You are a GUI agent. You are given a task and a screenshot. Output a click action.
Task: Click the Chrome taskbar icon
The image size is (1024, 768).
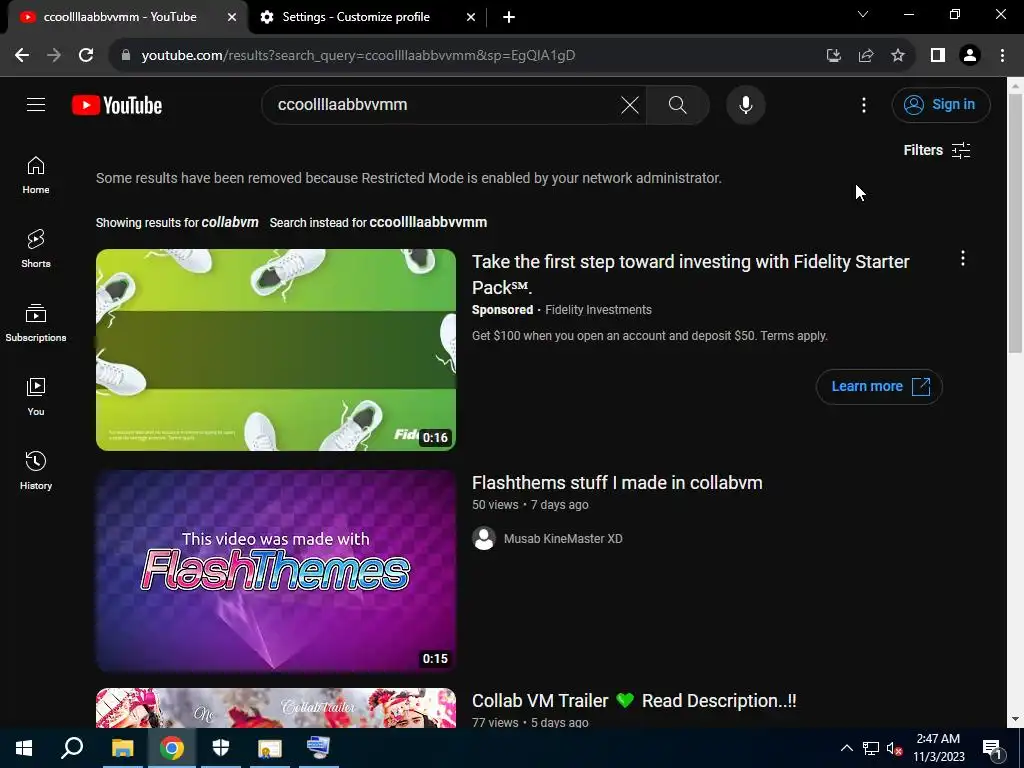tap(172, 748)
